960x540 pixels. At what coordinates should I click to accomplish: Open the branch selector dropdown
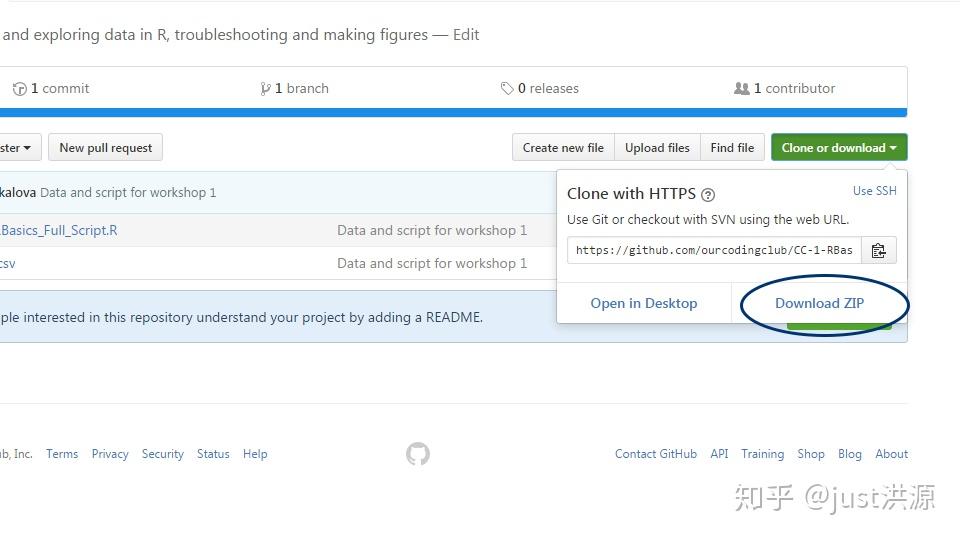[x=14, y=148]
